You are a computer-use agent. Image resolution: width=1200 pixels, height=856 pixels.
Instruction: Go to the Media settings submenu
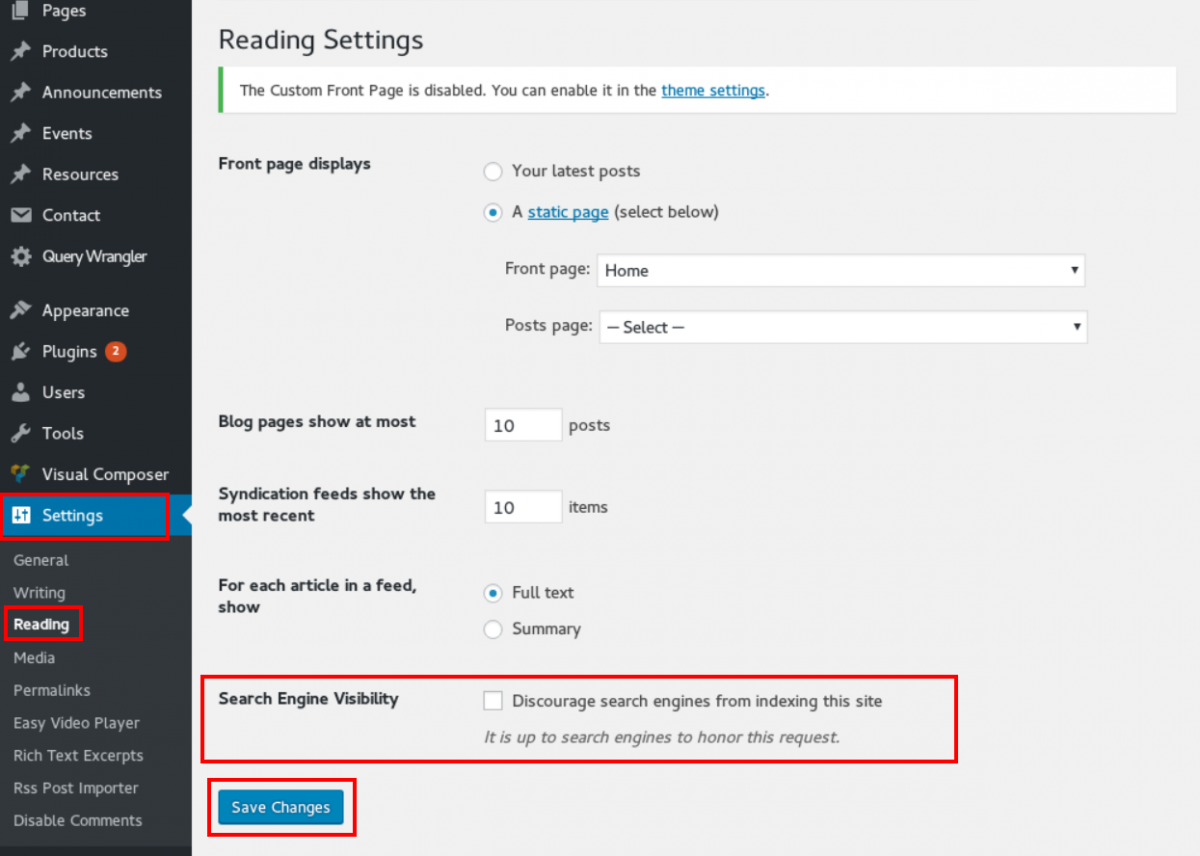(x=34, y=658)
